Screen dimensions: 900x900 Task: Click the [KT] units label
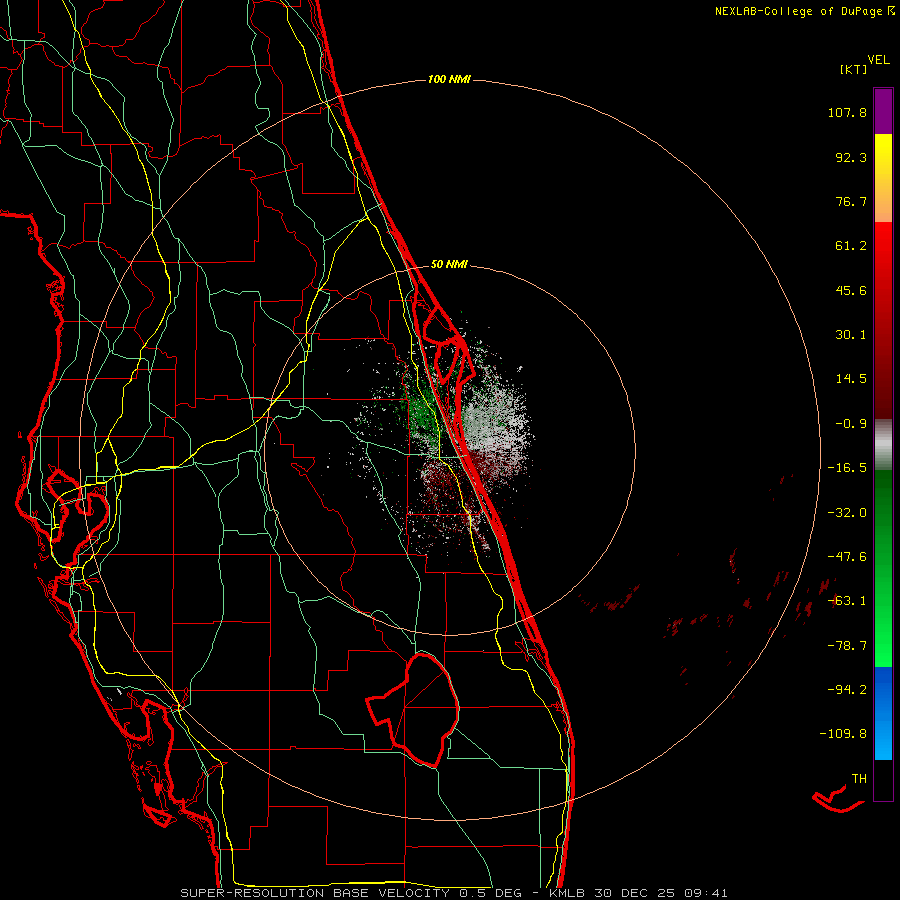[853, 69]
